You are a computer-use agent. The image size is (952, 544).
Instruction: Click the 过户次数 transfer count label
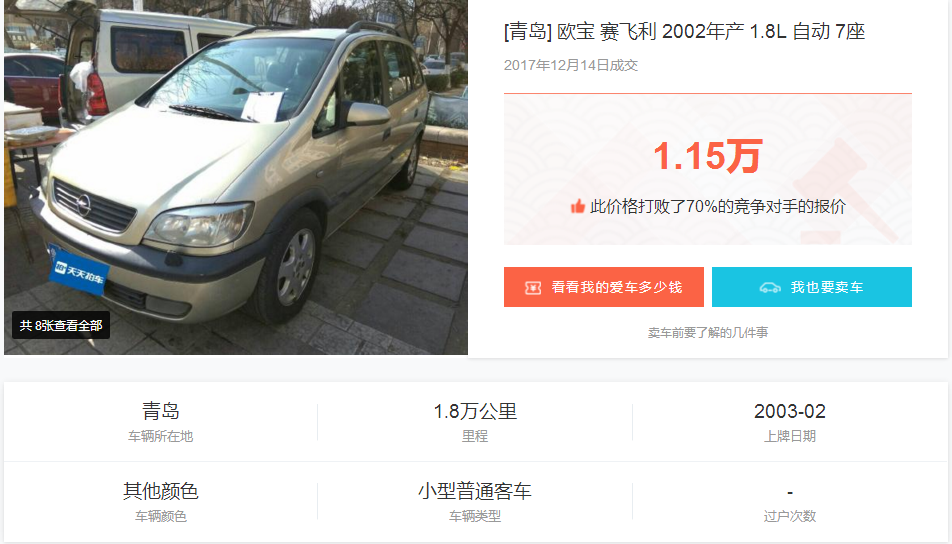click(790, 516)
